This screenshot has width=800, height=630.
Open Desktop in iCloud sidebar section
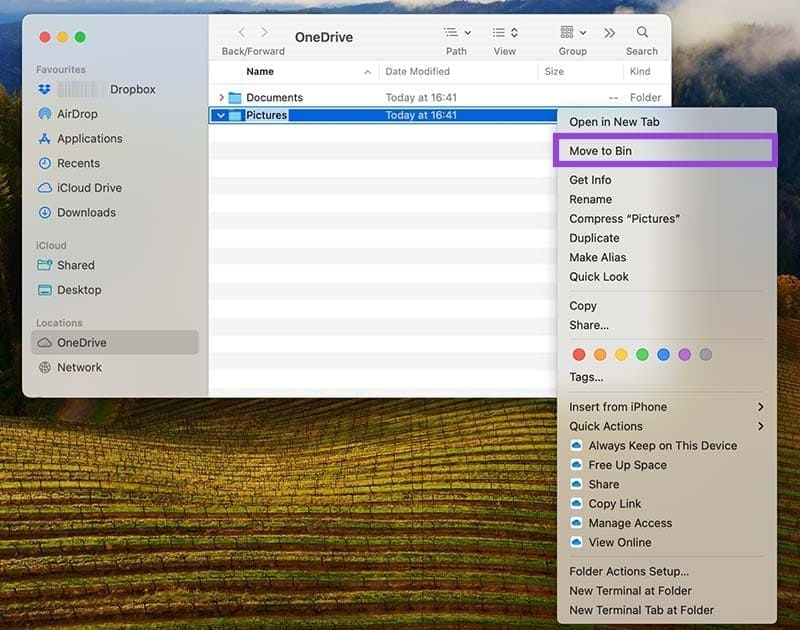[x=79, y=290]
